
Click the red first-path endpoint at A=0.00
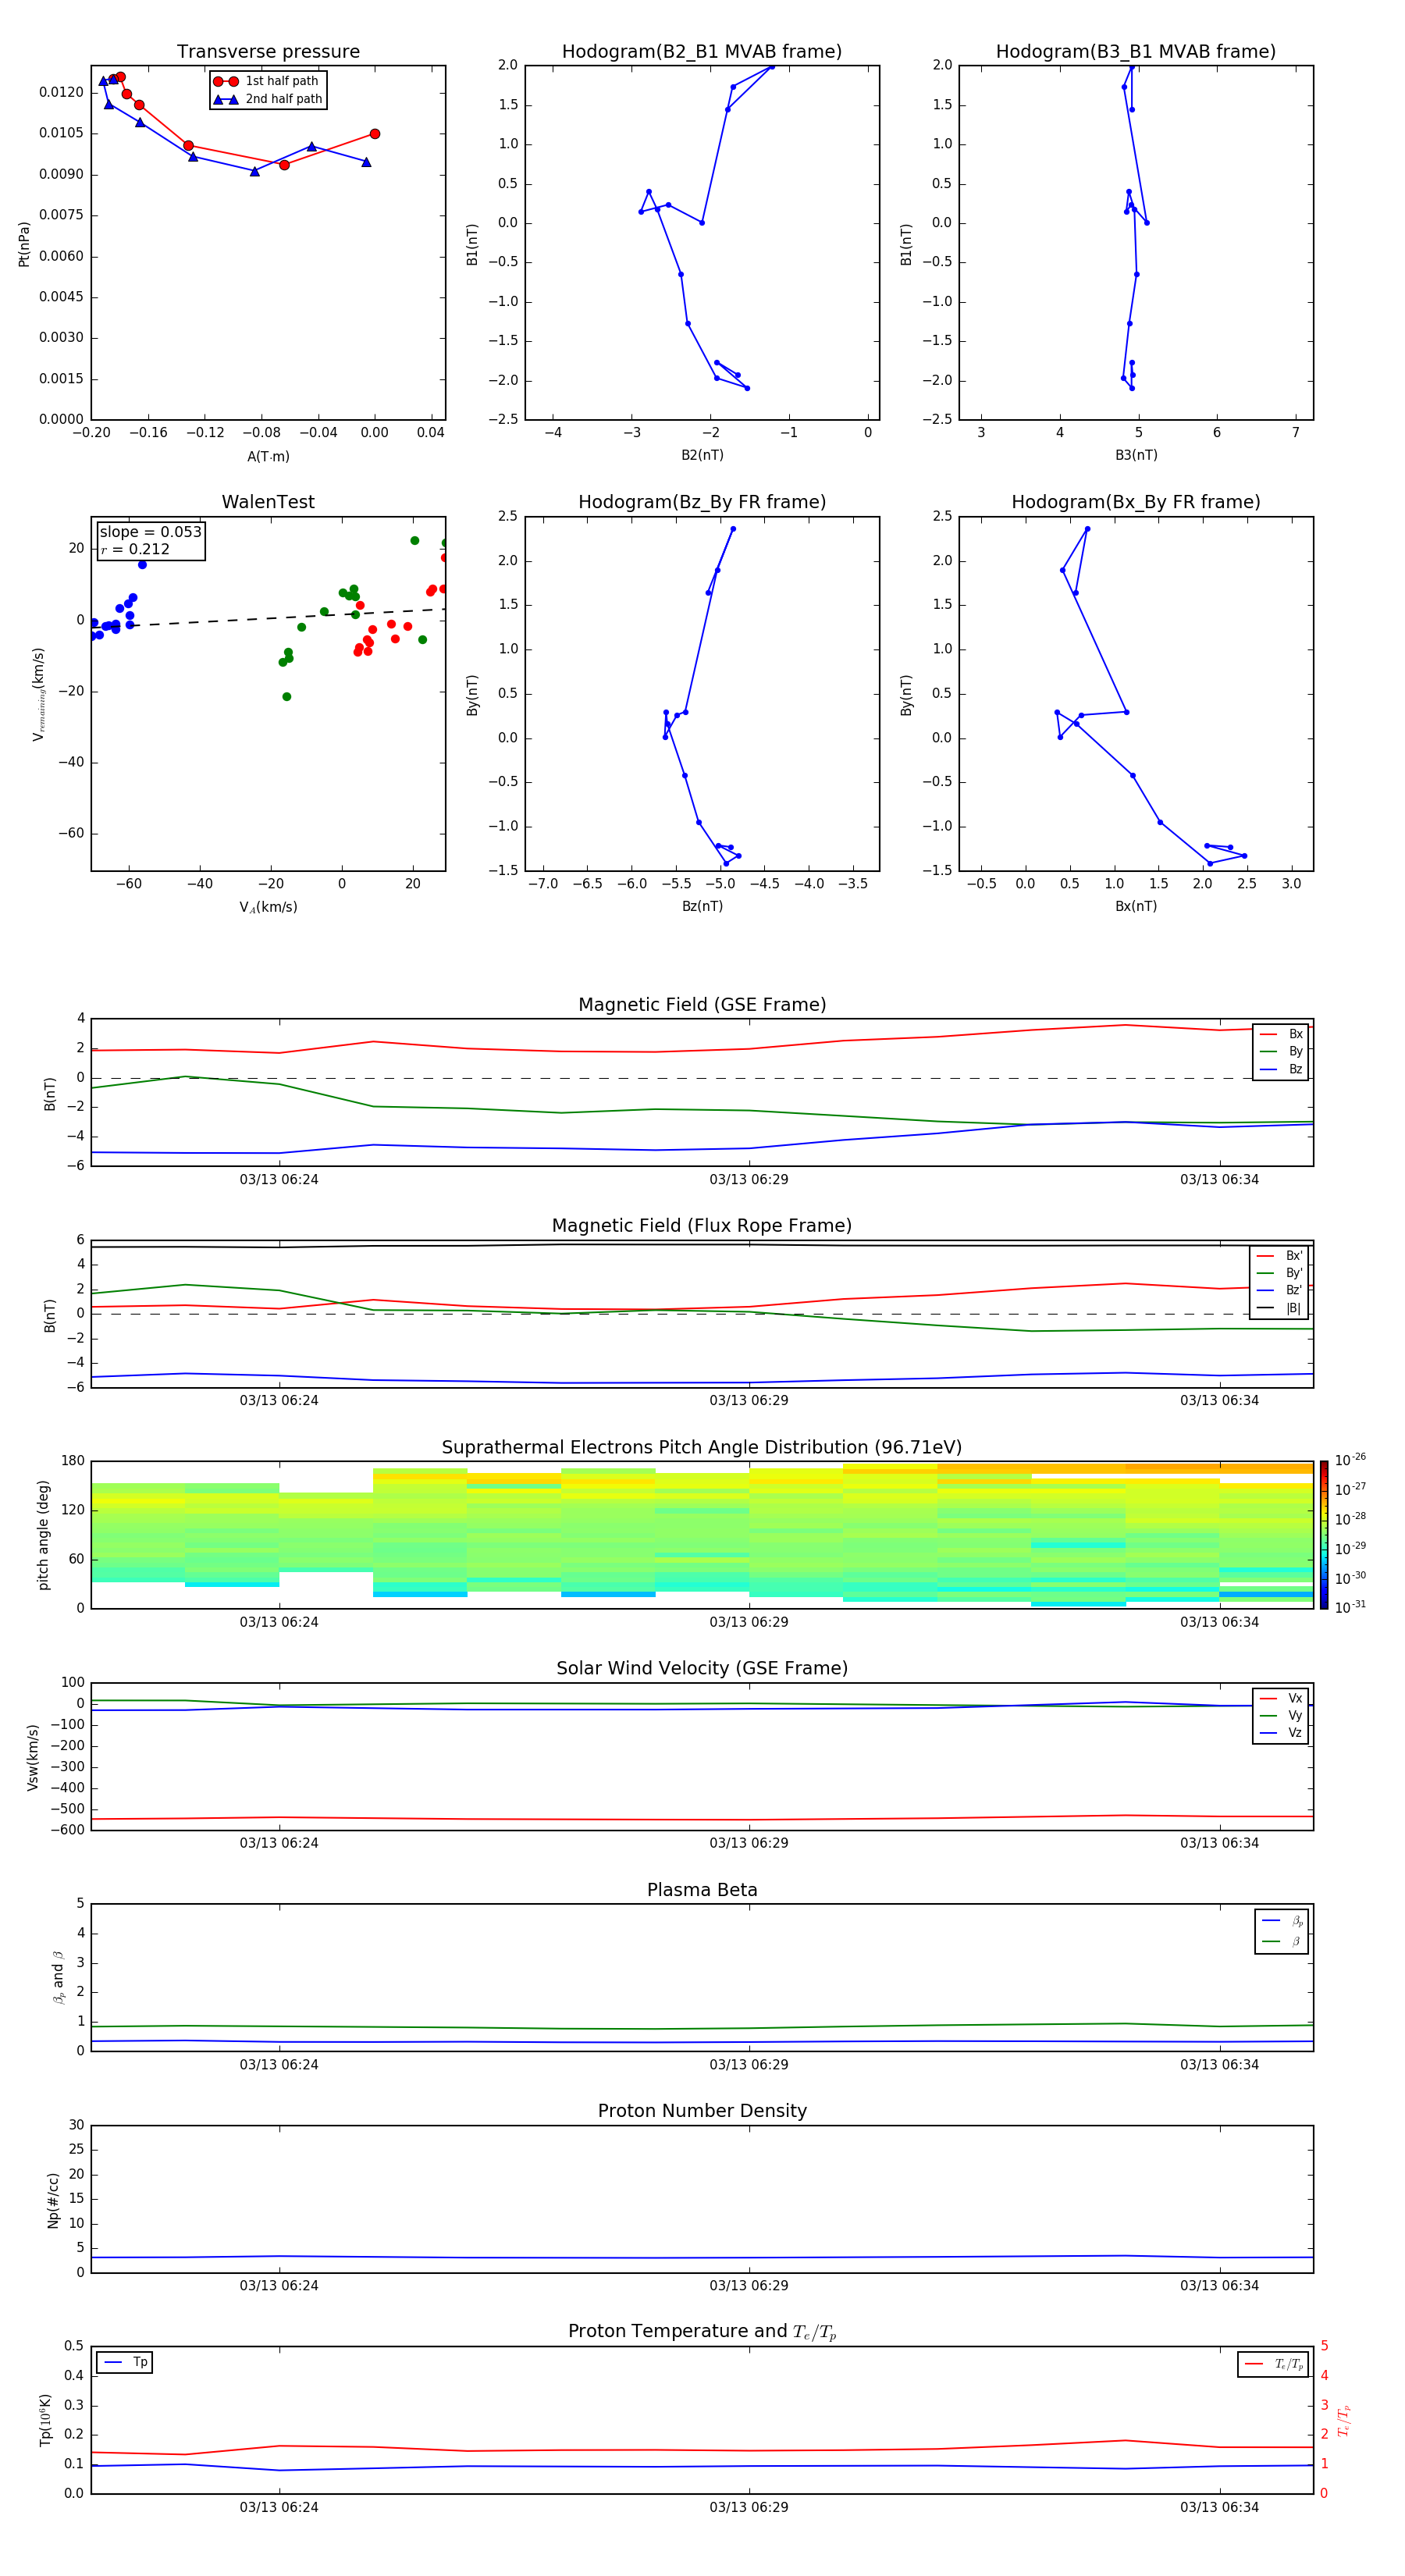(x=375, y=134)
